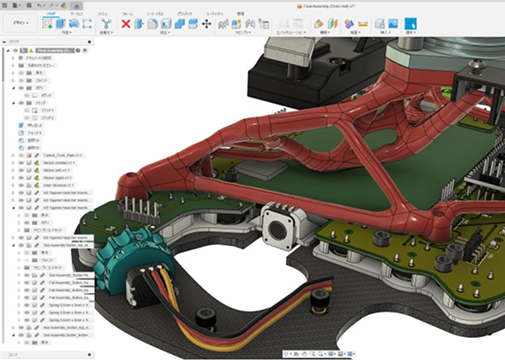
Task: Open the Construct panel label
Action: click(324, 32)
